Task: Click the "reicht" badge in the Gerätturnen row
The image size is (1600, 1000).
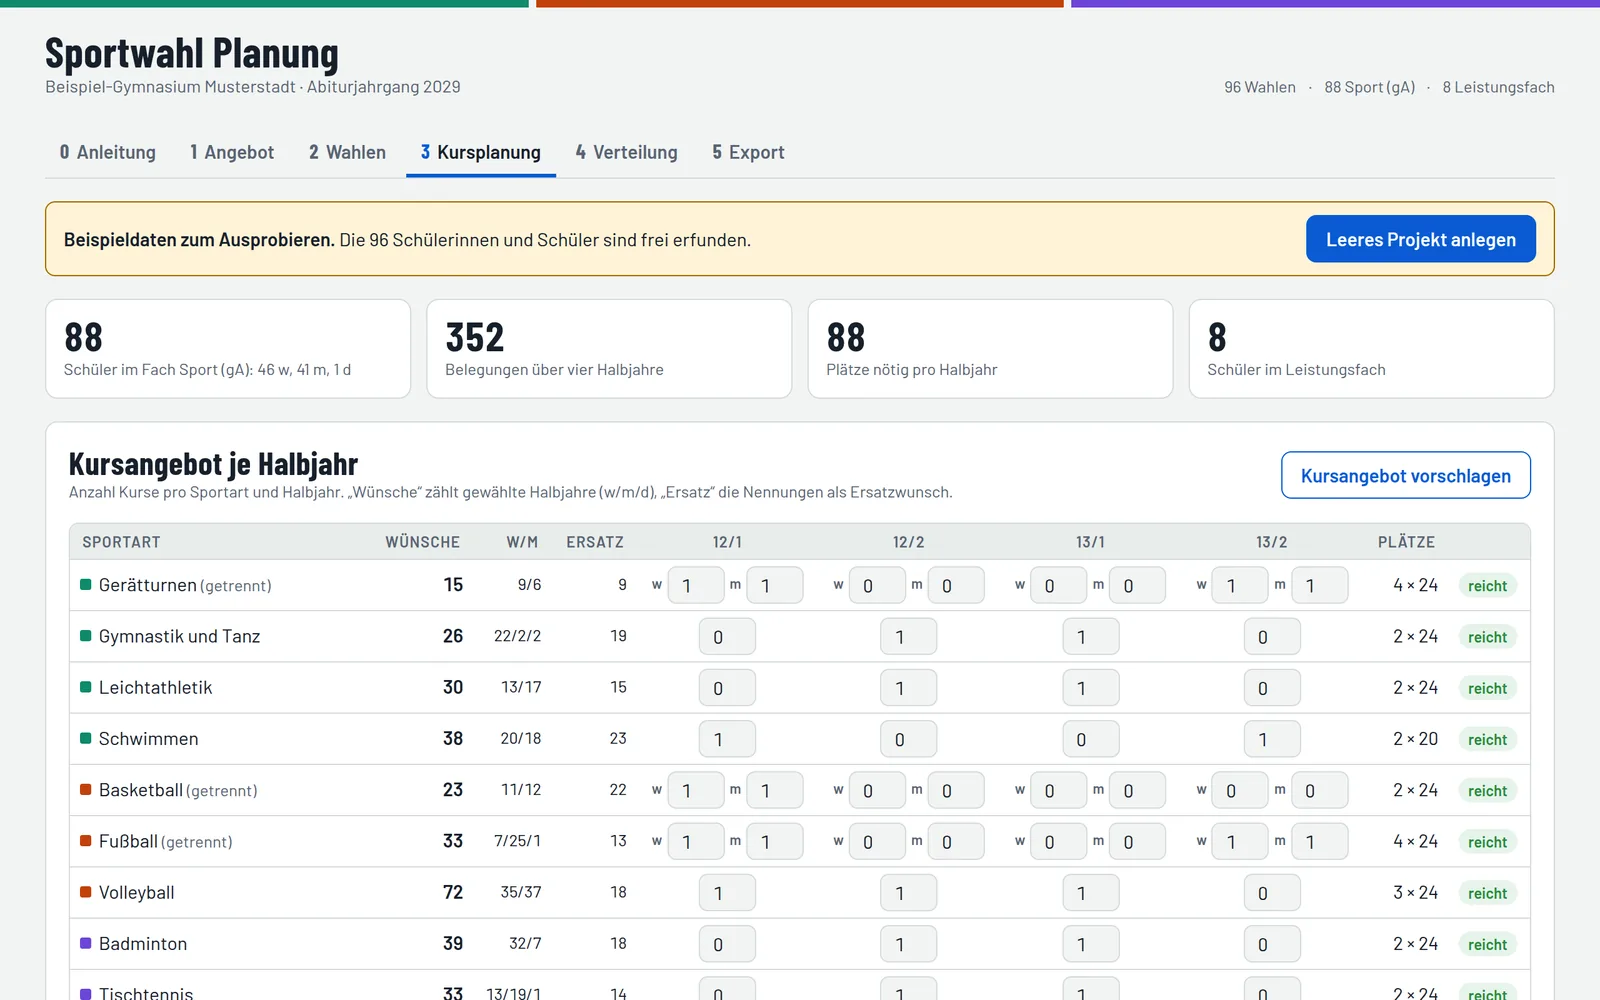Action: point(1487,585)
